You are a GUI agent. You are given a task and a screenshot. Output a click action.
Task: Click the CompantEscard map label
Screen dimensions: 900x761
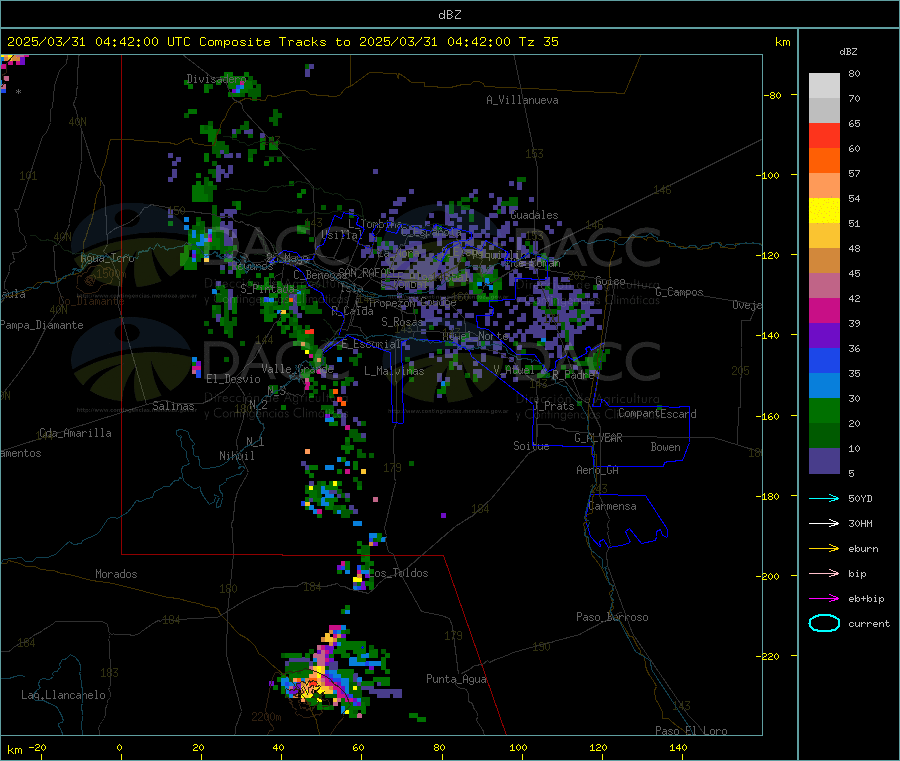point(657,414)
